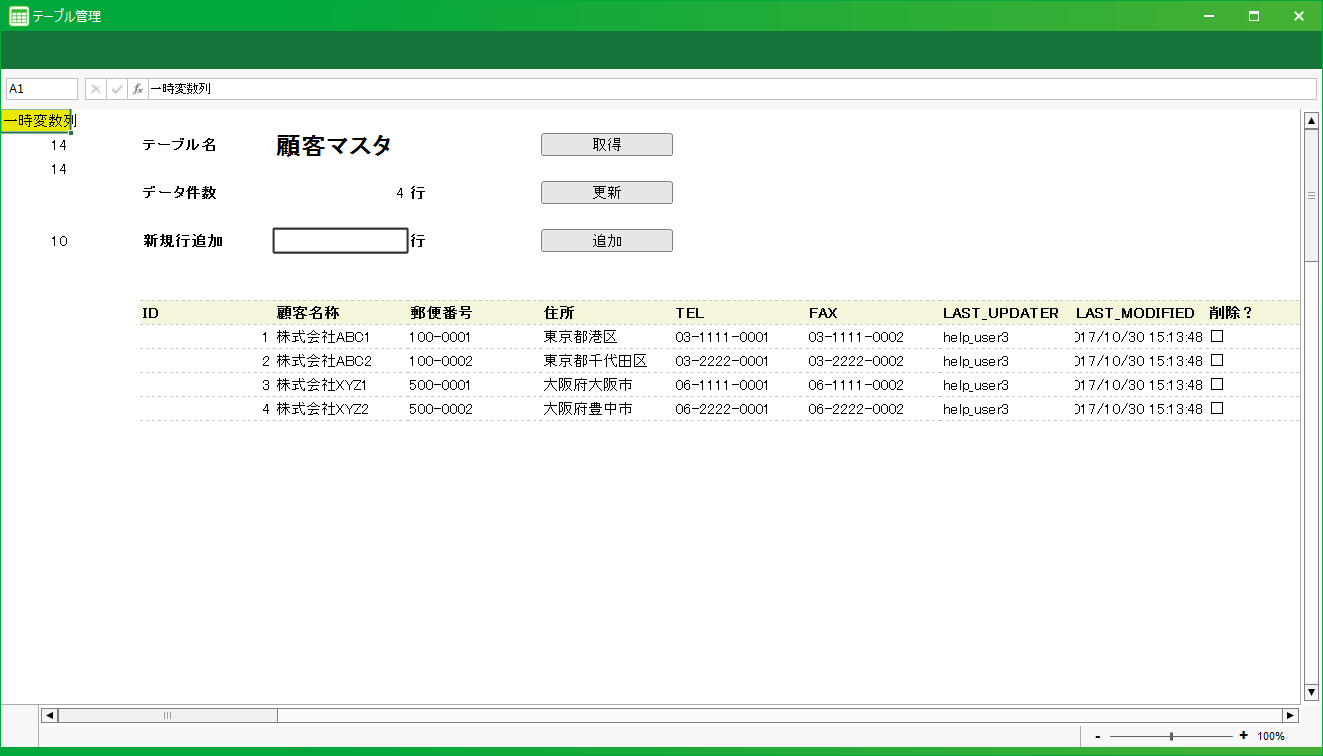Click the zoom out minus icon

pyautogui.click(x=1098, y=736)
